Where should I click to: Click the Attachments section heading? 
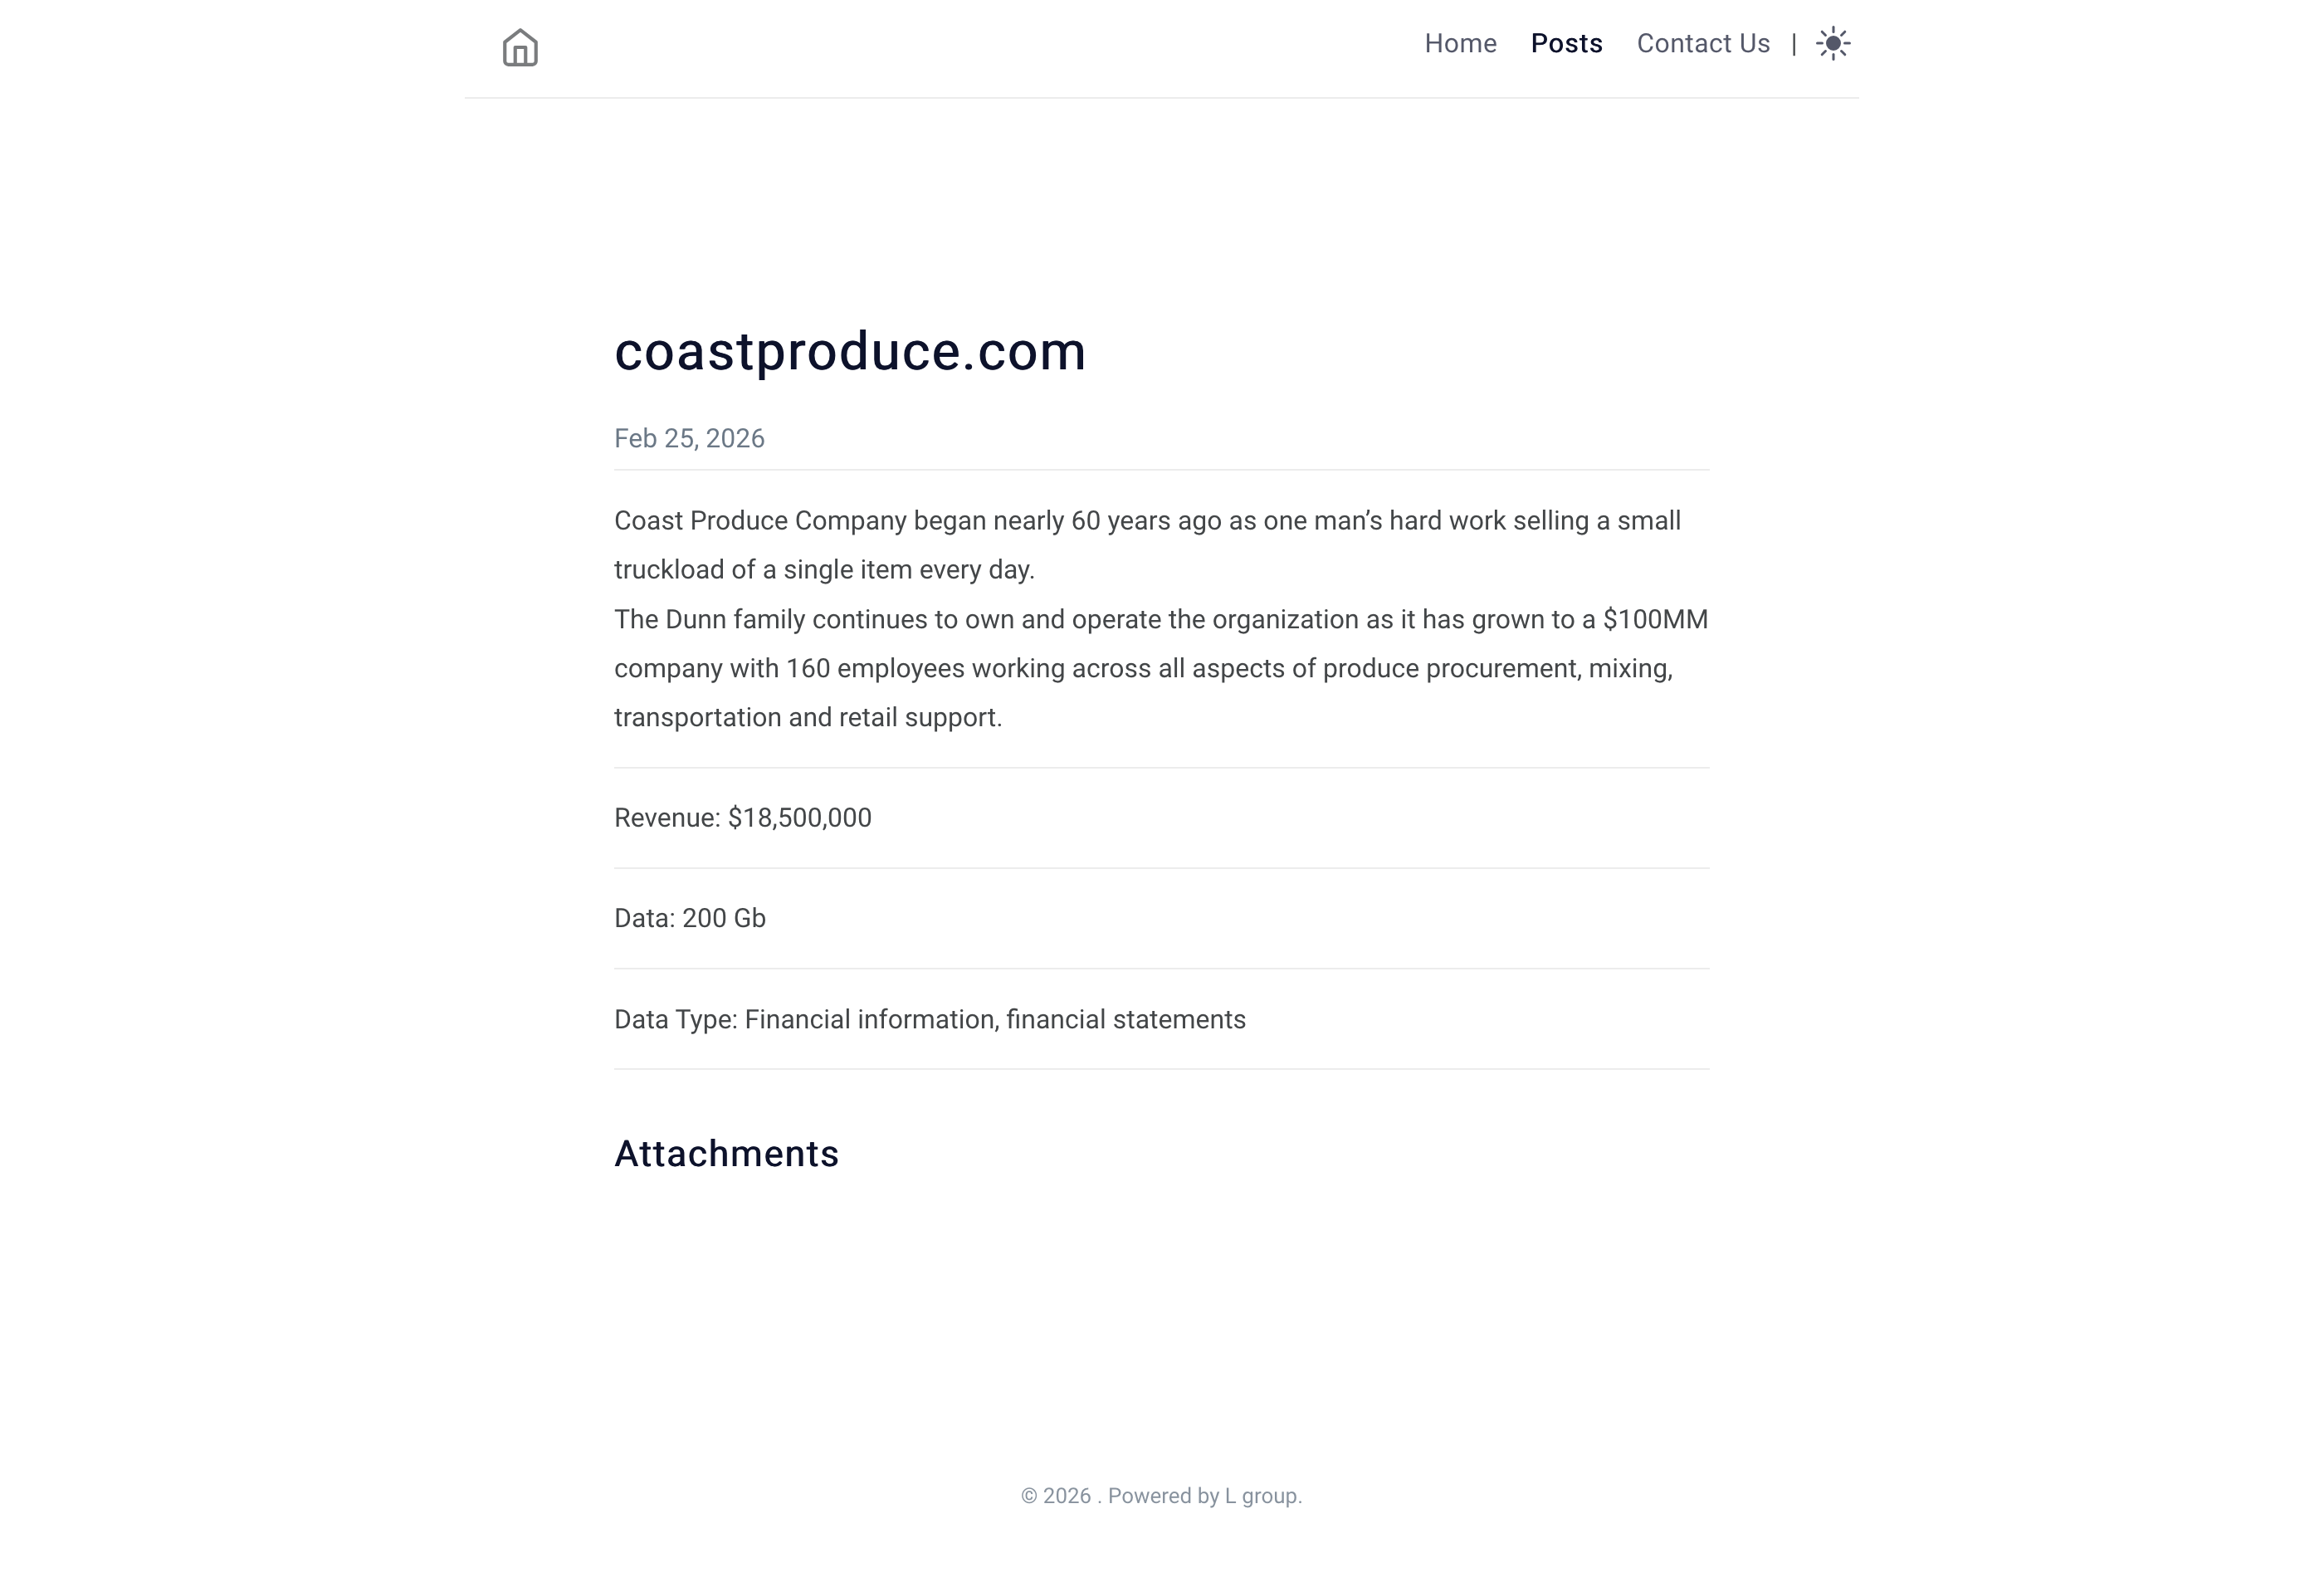726,1153
